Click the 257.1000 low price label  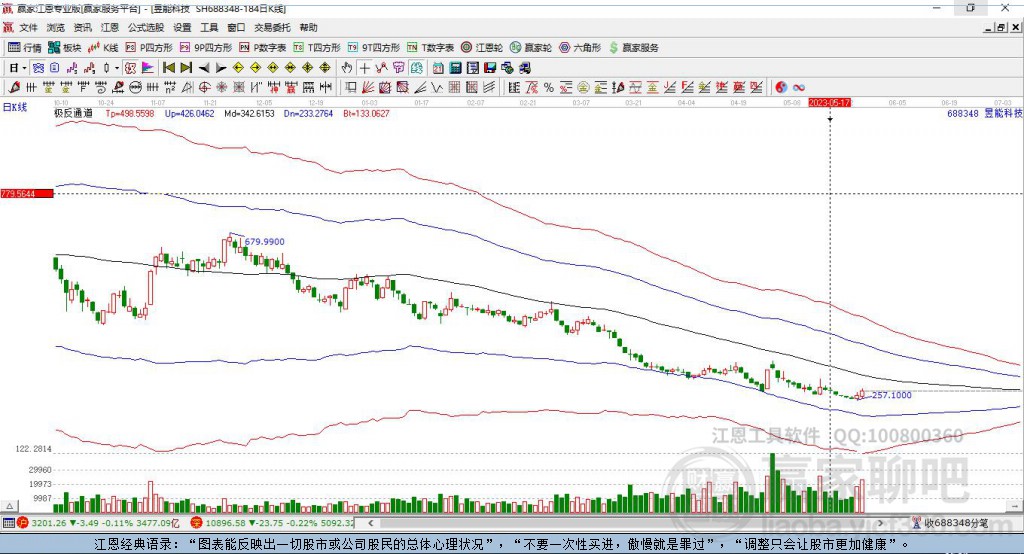[892, 395]
